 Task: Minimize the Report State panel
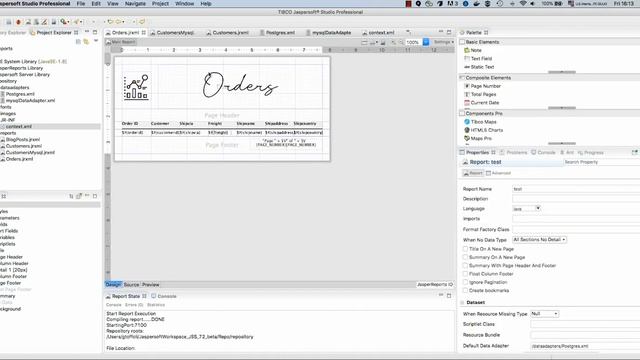click(440, 295)
